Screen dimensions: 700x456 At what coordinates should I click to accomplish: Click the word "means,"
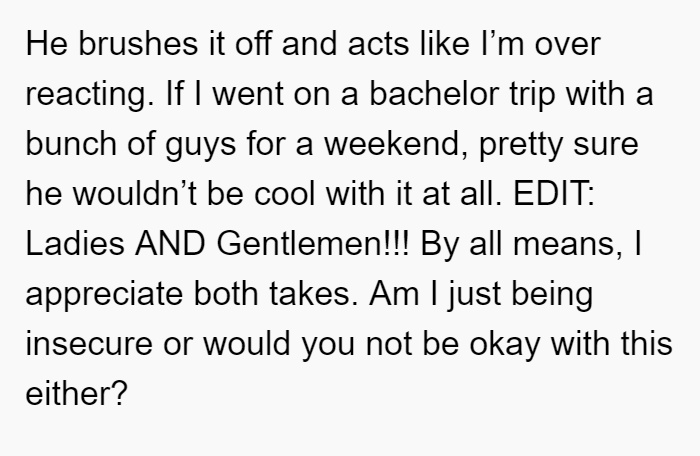click(x=567, y=245)
